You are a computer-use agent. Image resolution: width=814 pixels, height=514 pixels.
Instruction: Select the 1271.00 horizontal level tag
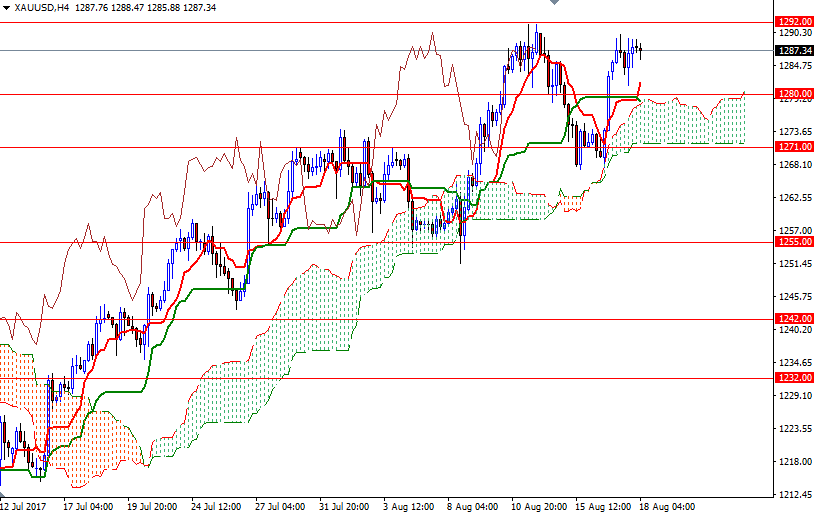click(793, 147)
